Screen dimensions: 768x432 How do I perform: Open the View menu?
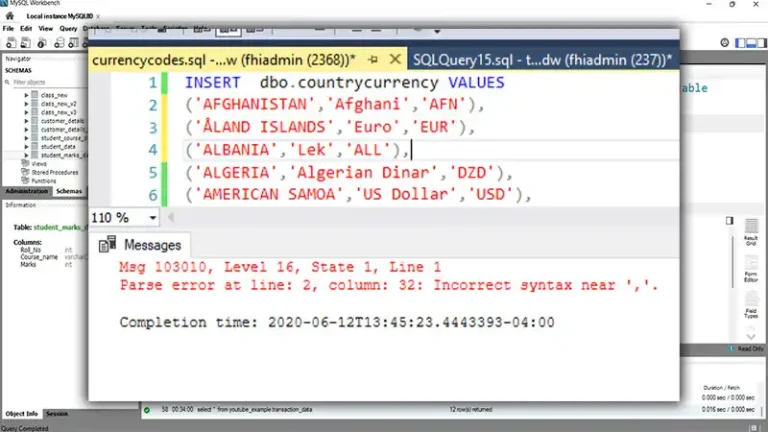[46, 28]
